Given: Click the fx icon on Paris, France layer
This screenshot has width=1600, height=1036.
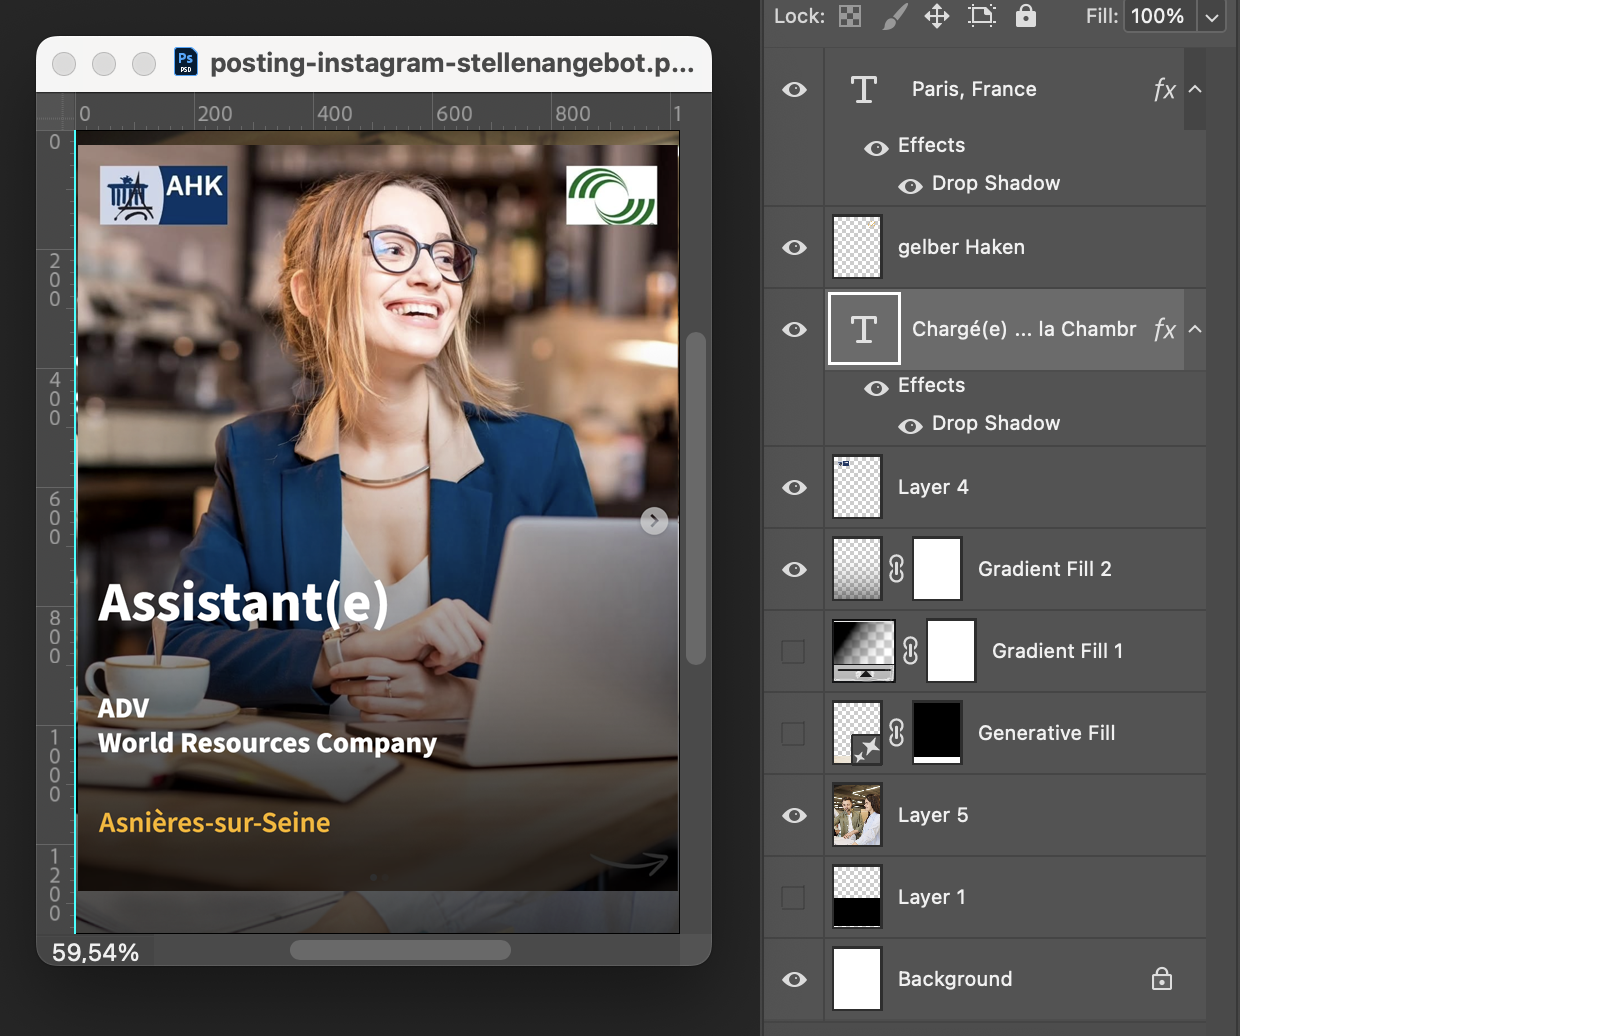Looking at the screenshot, I should pyautogui.click(x=1164, y=90).
